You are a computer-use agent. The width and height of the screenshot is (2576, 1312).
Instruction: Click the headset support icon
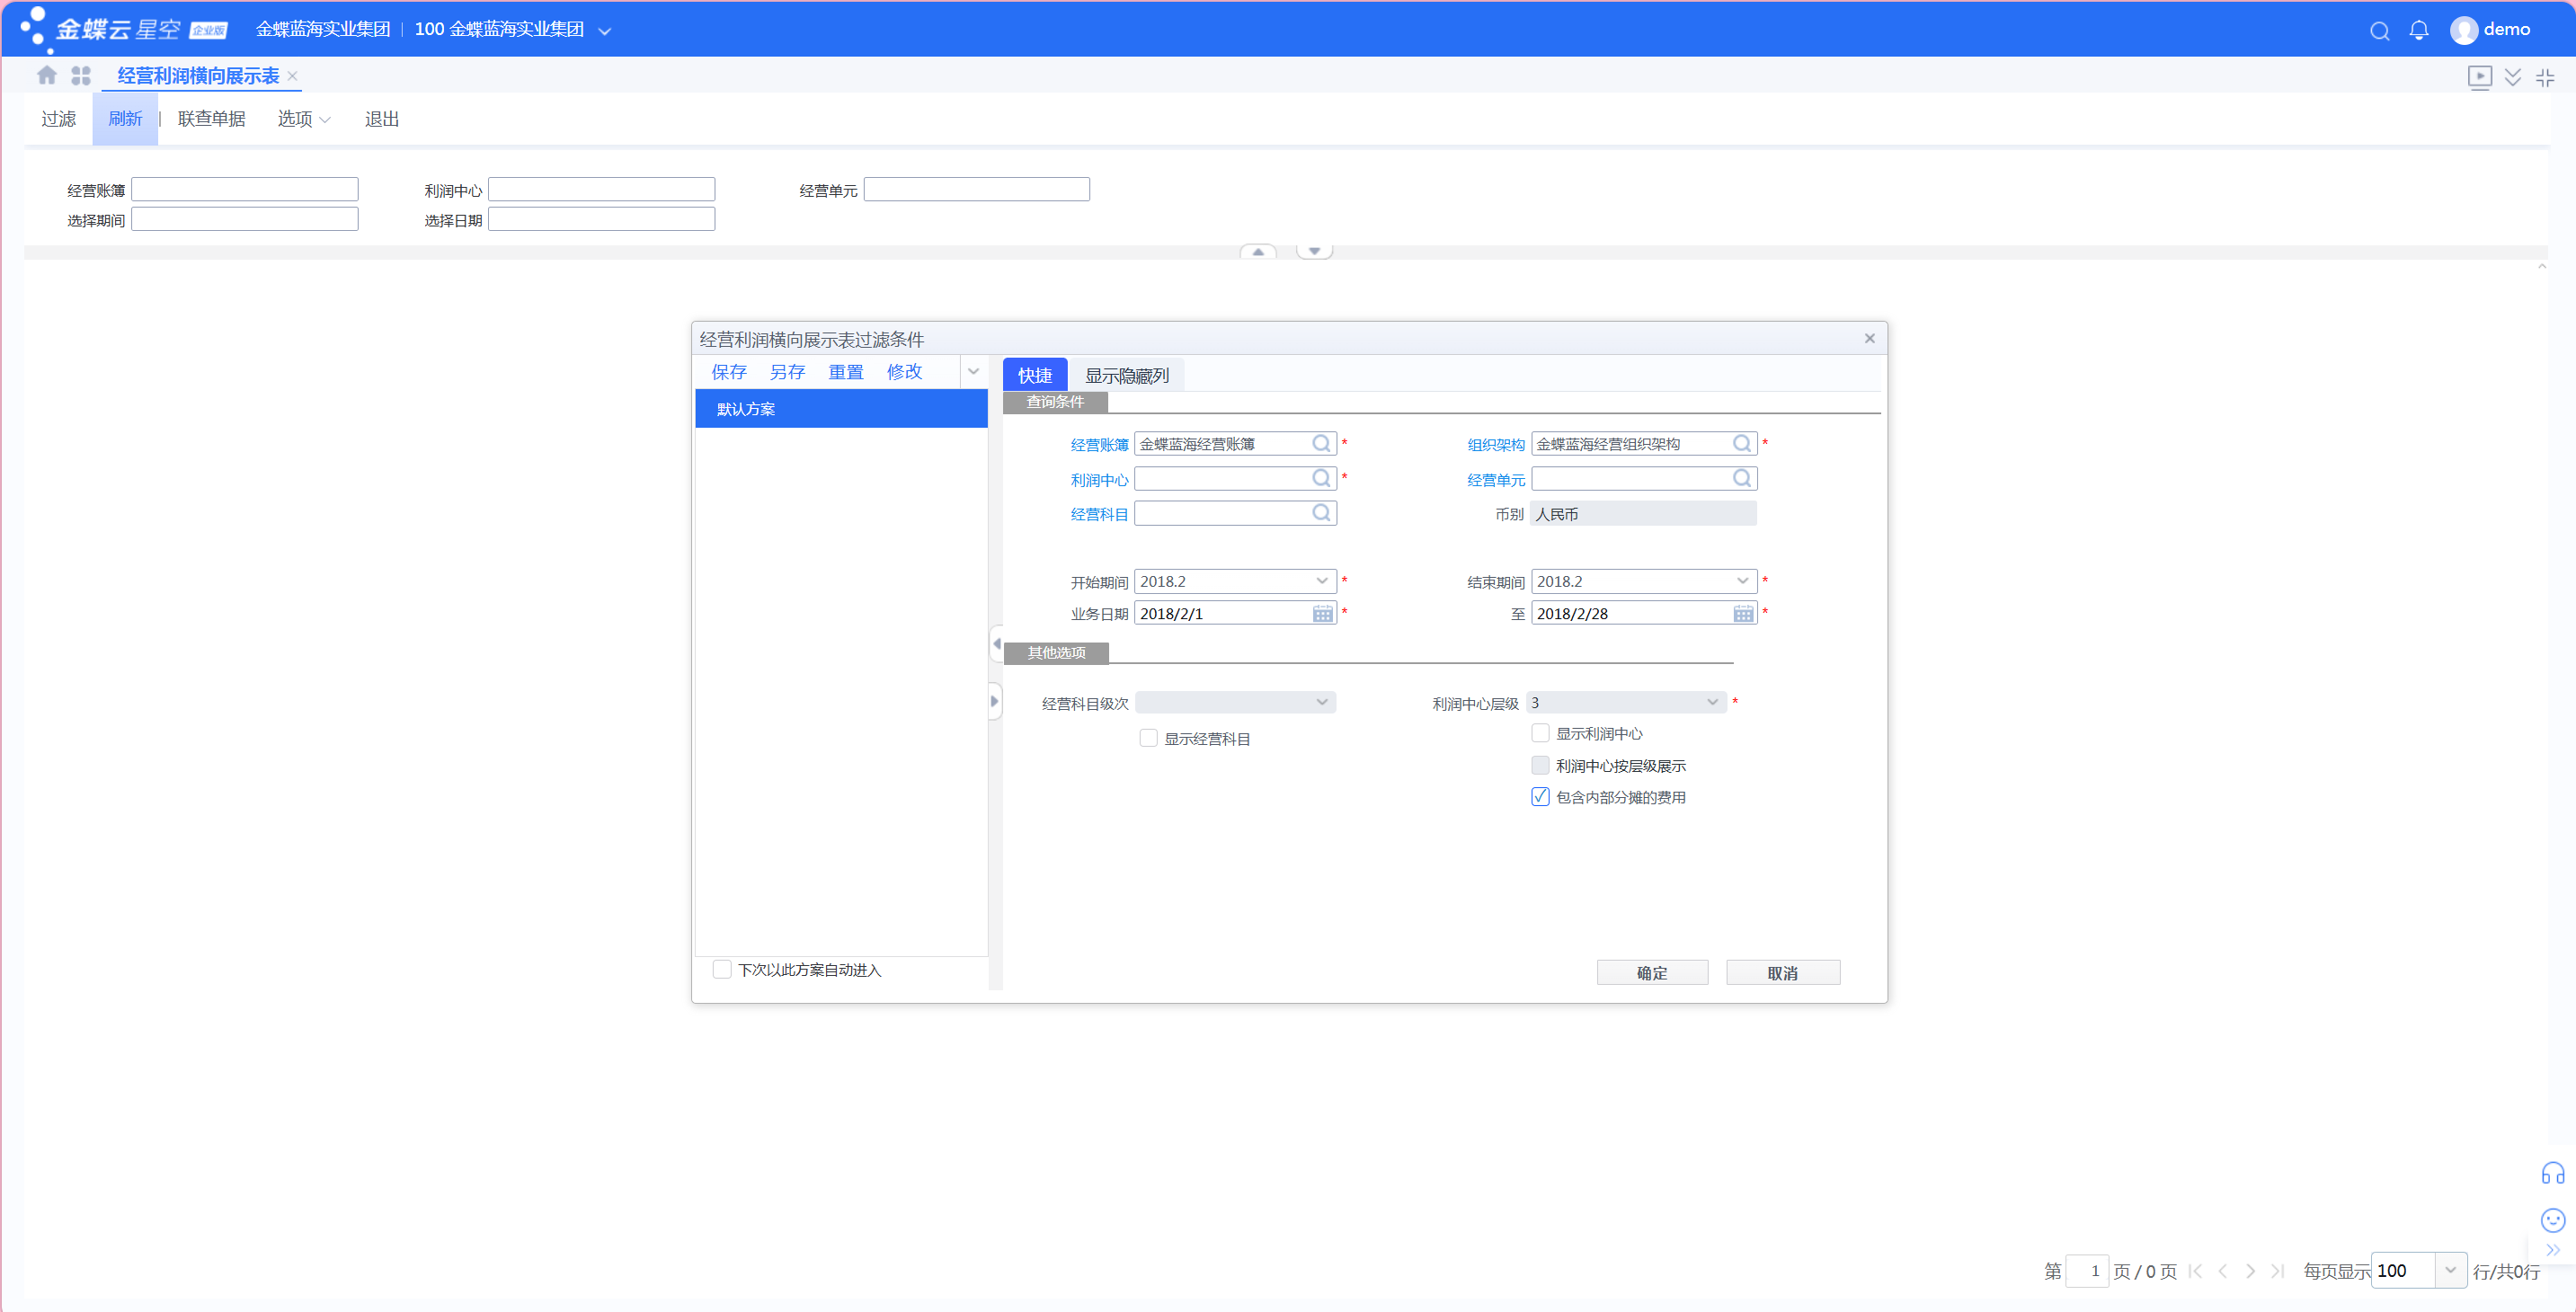pos(2552,1173)
